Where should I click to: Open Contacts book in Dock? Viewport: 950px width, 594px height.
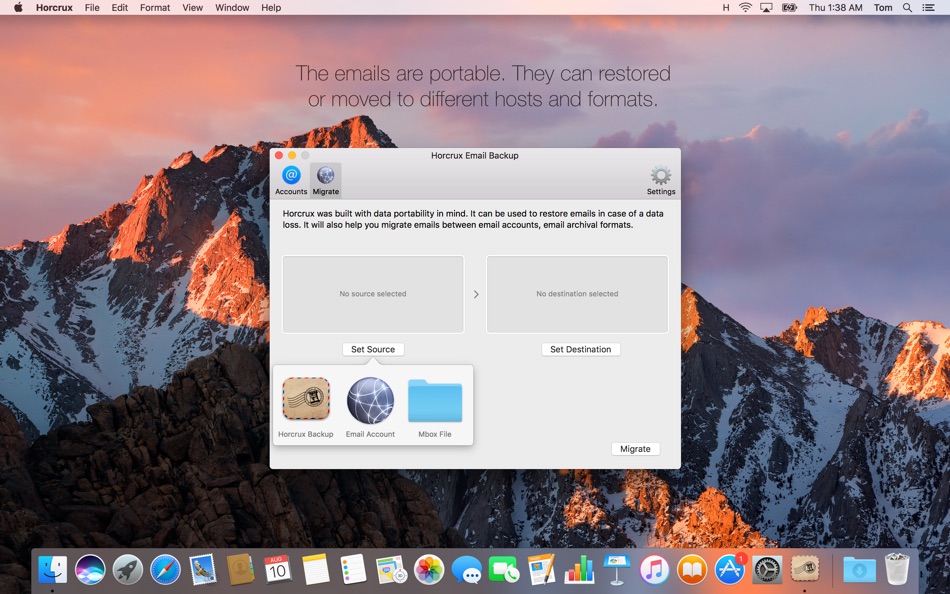pyautogui.click(x=241, y=570)
